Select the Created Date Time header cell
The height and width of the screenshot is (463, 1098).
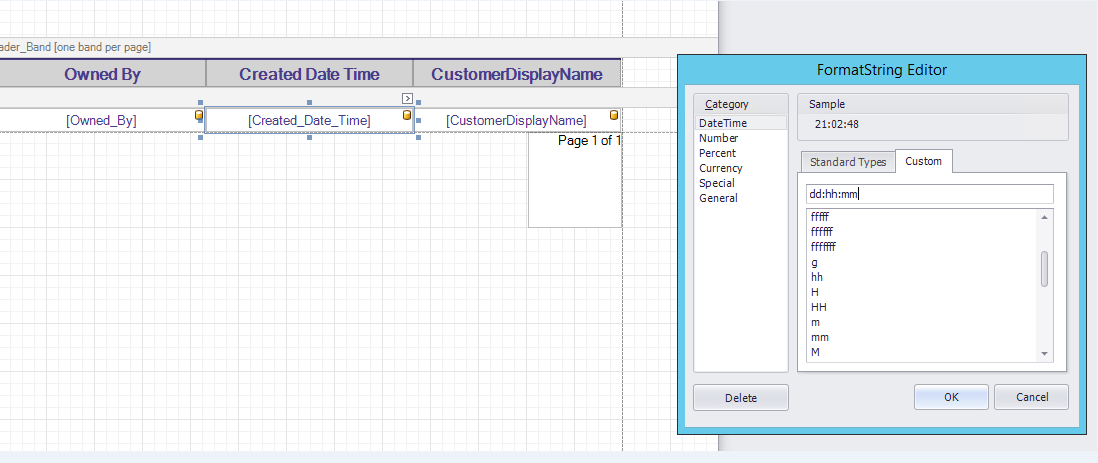click(309, 74)
